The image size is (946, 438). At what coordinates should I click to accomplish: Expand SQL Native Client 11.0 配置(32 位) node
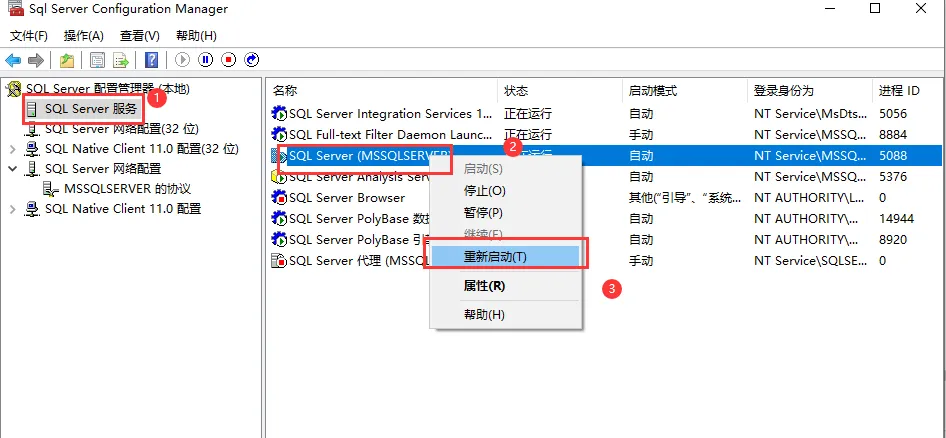pos(12,149)
